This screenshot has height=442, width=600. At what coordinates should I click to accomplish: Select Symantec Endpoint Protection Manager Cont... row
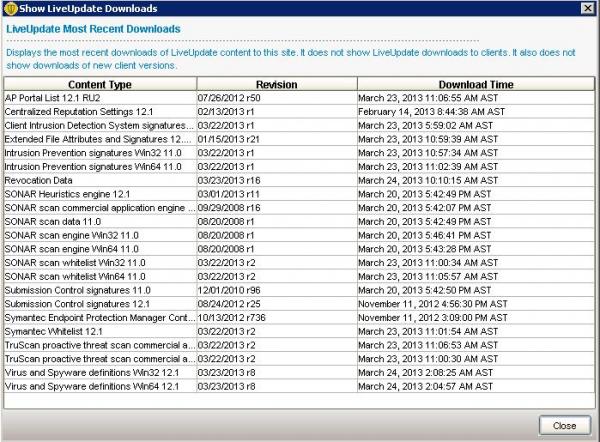pyautogui.click(x=299, y=318)
